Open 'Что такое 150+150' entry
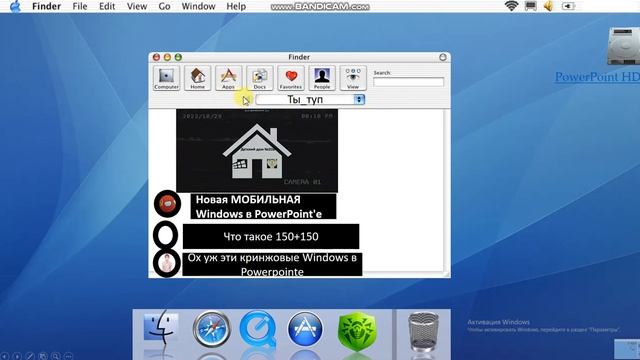 [271, 236]
